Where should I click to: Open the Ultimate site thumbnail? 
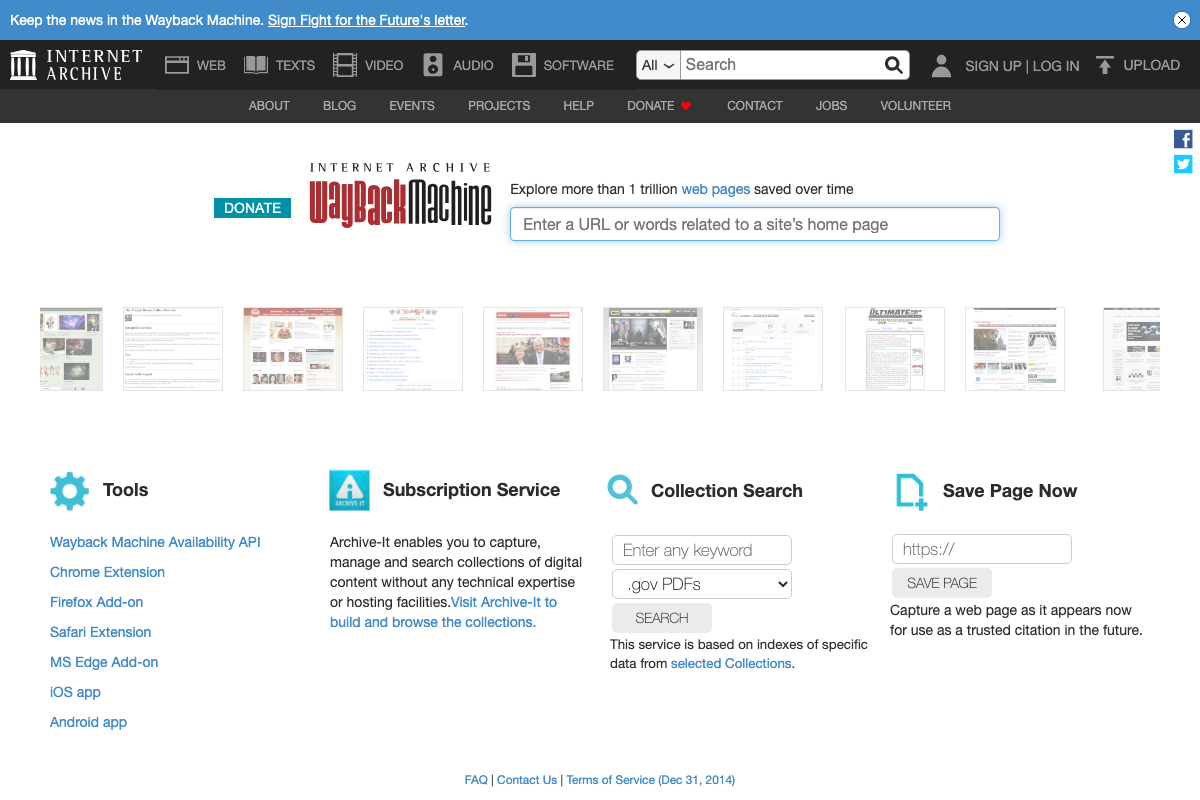895,349
